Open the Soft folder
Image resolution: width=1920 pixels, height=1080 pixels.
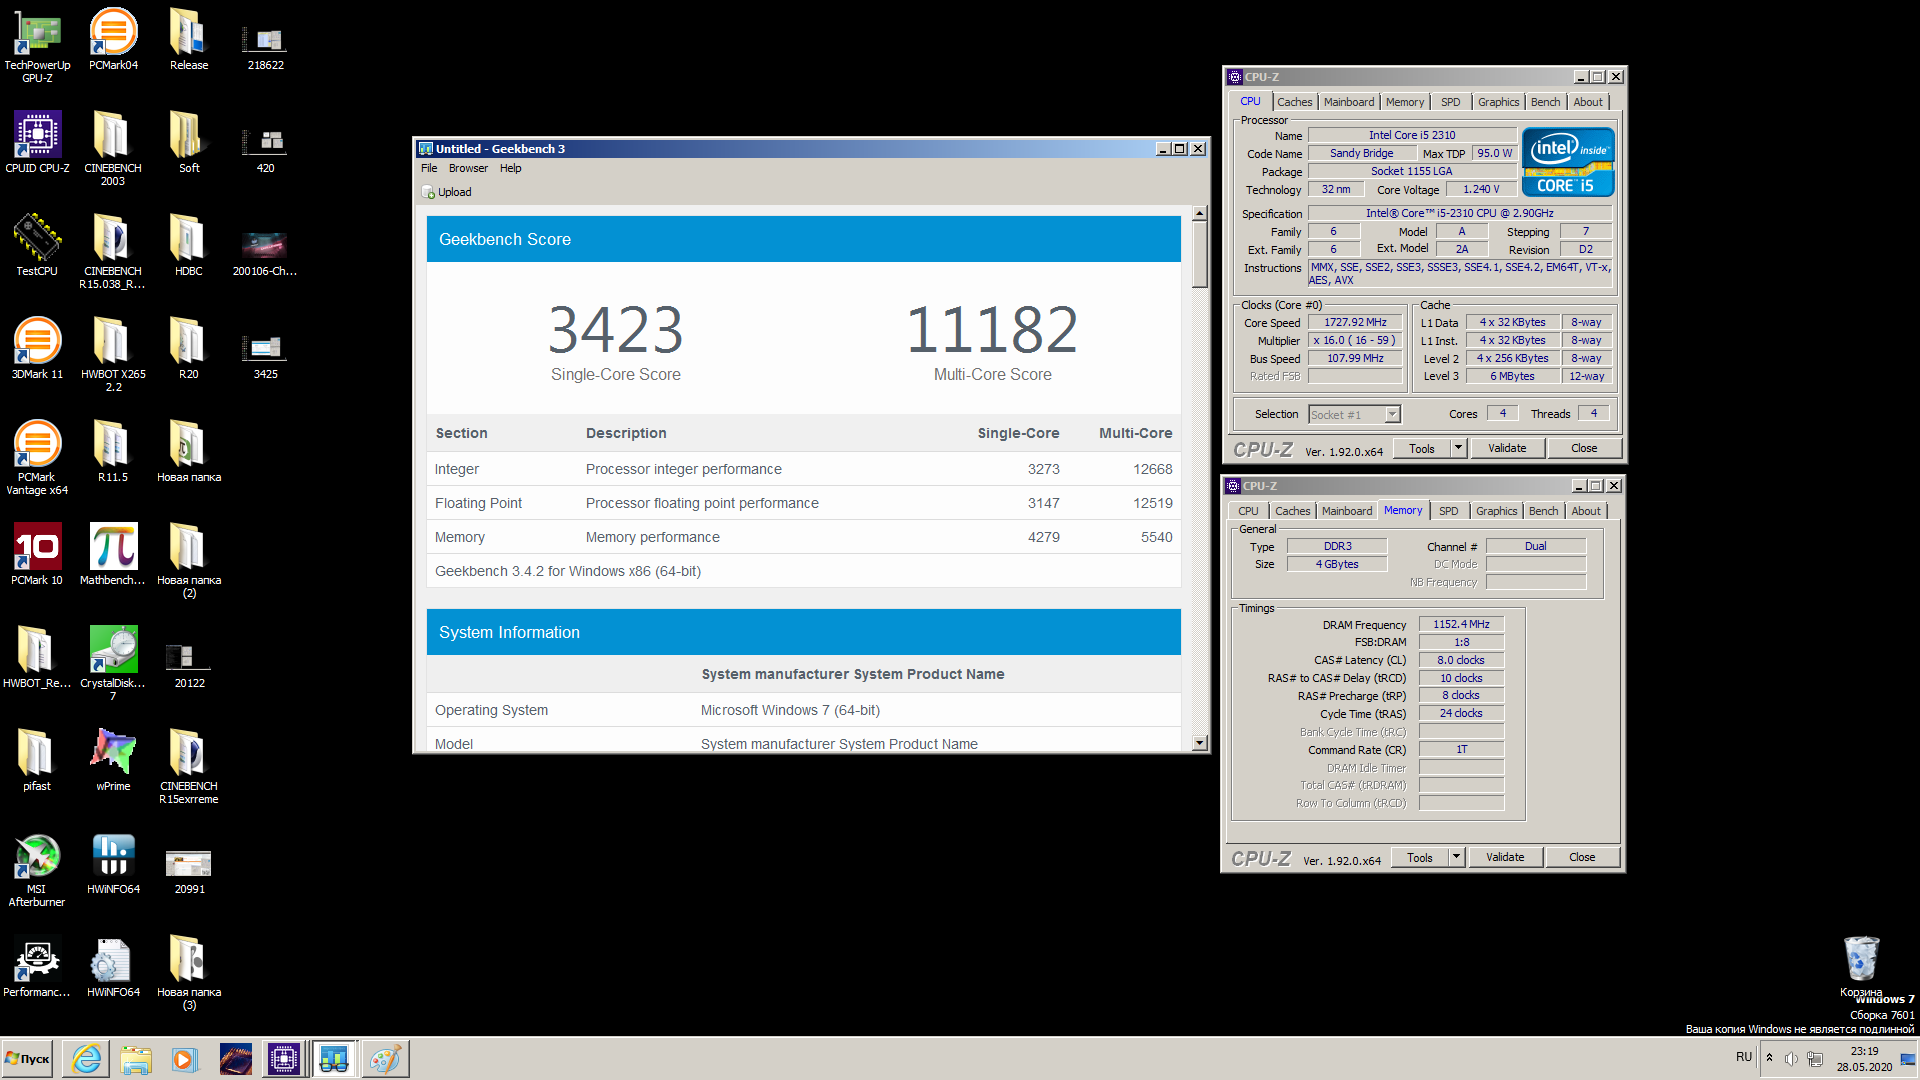pos(189,142)
